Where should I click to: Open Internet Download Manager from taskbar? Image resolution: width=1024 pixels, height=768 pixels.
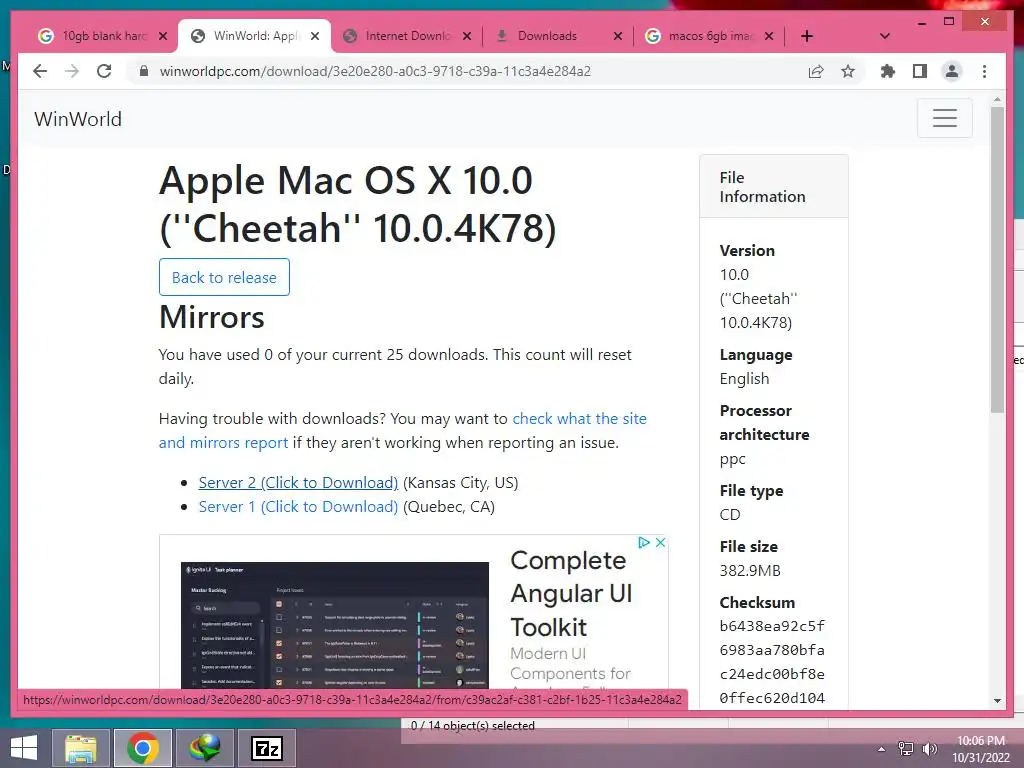[x=204, y=748]
